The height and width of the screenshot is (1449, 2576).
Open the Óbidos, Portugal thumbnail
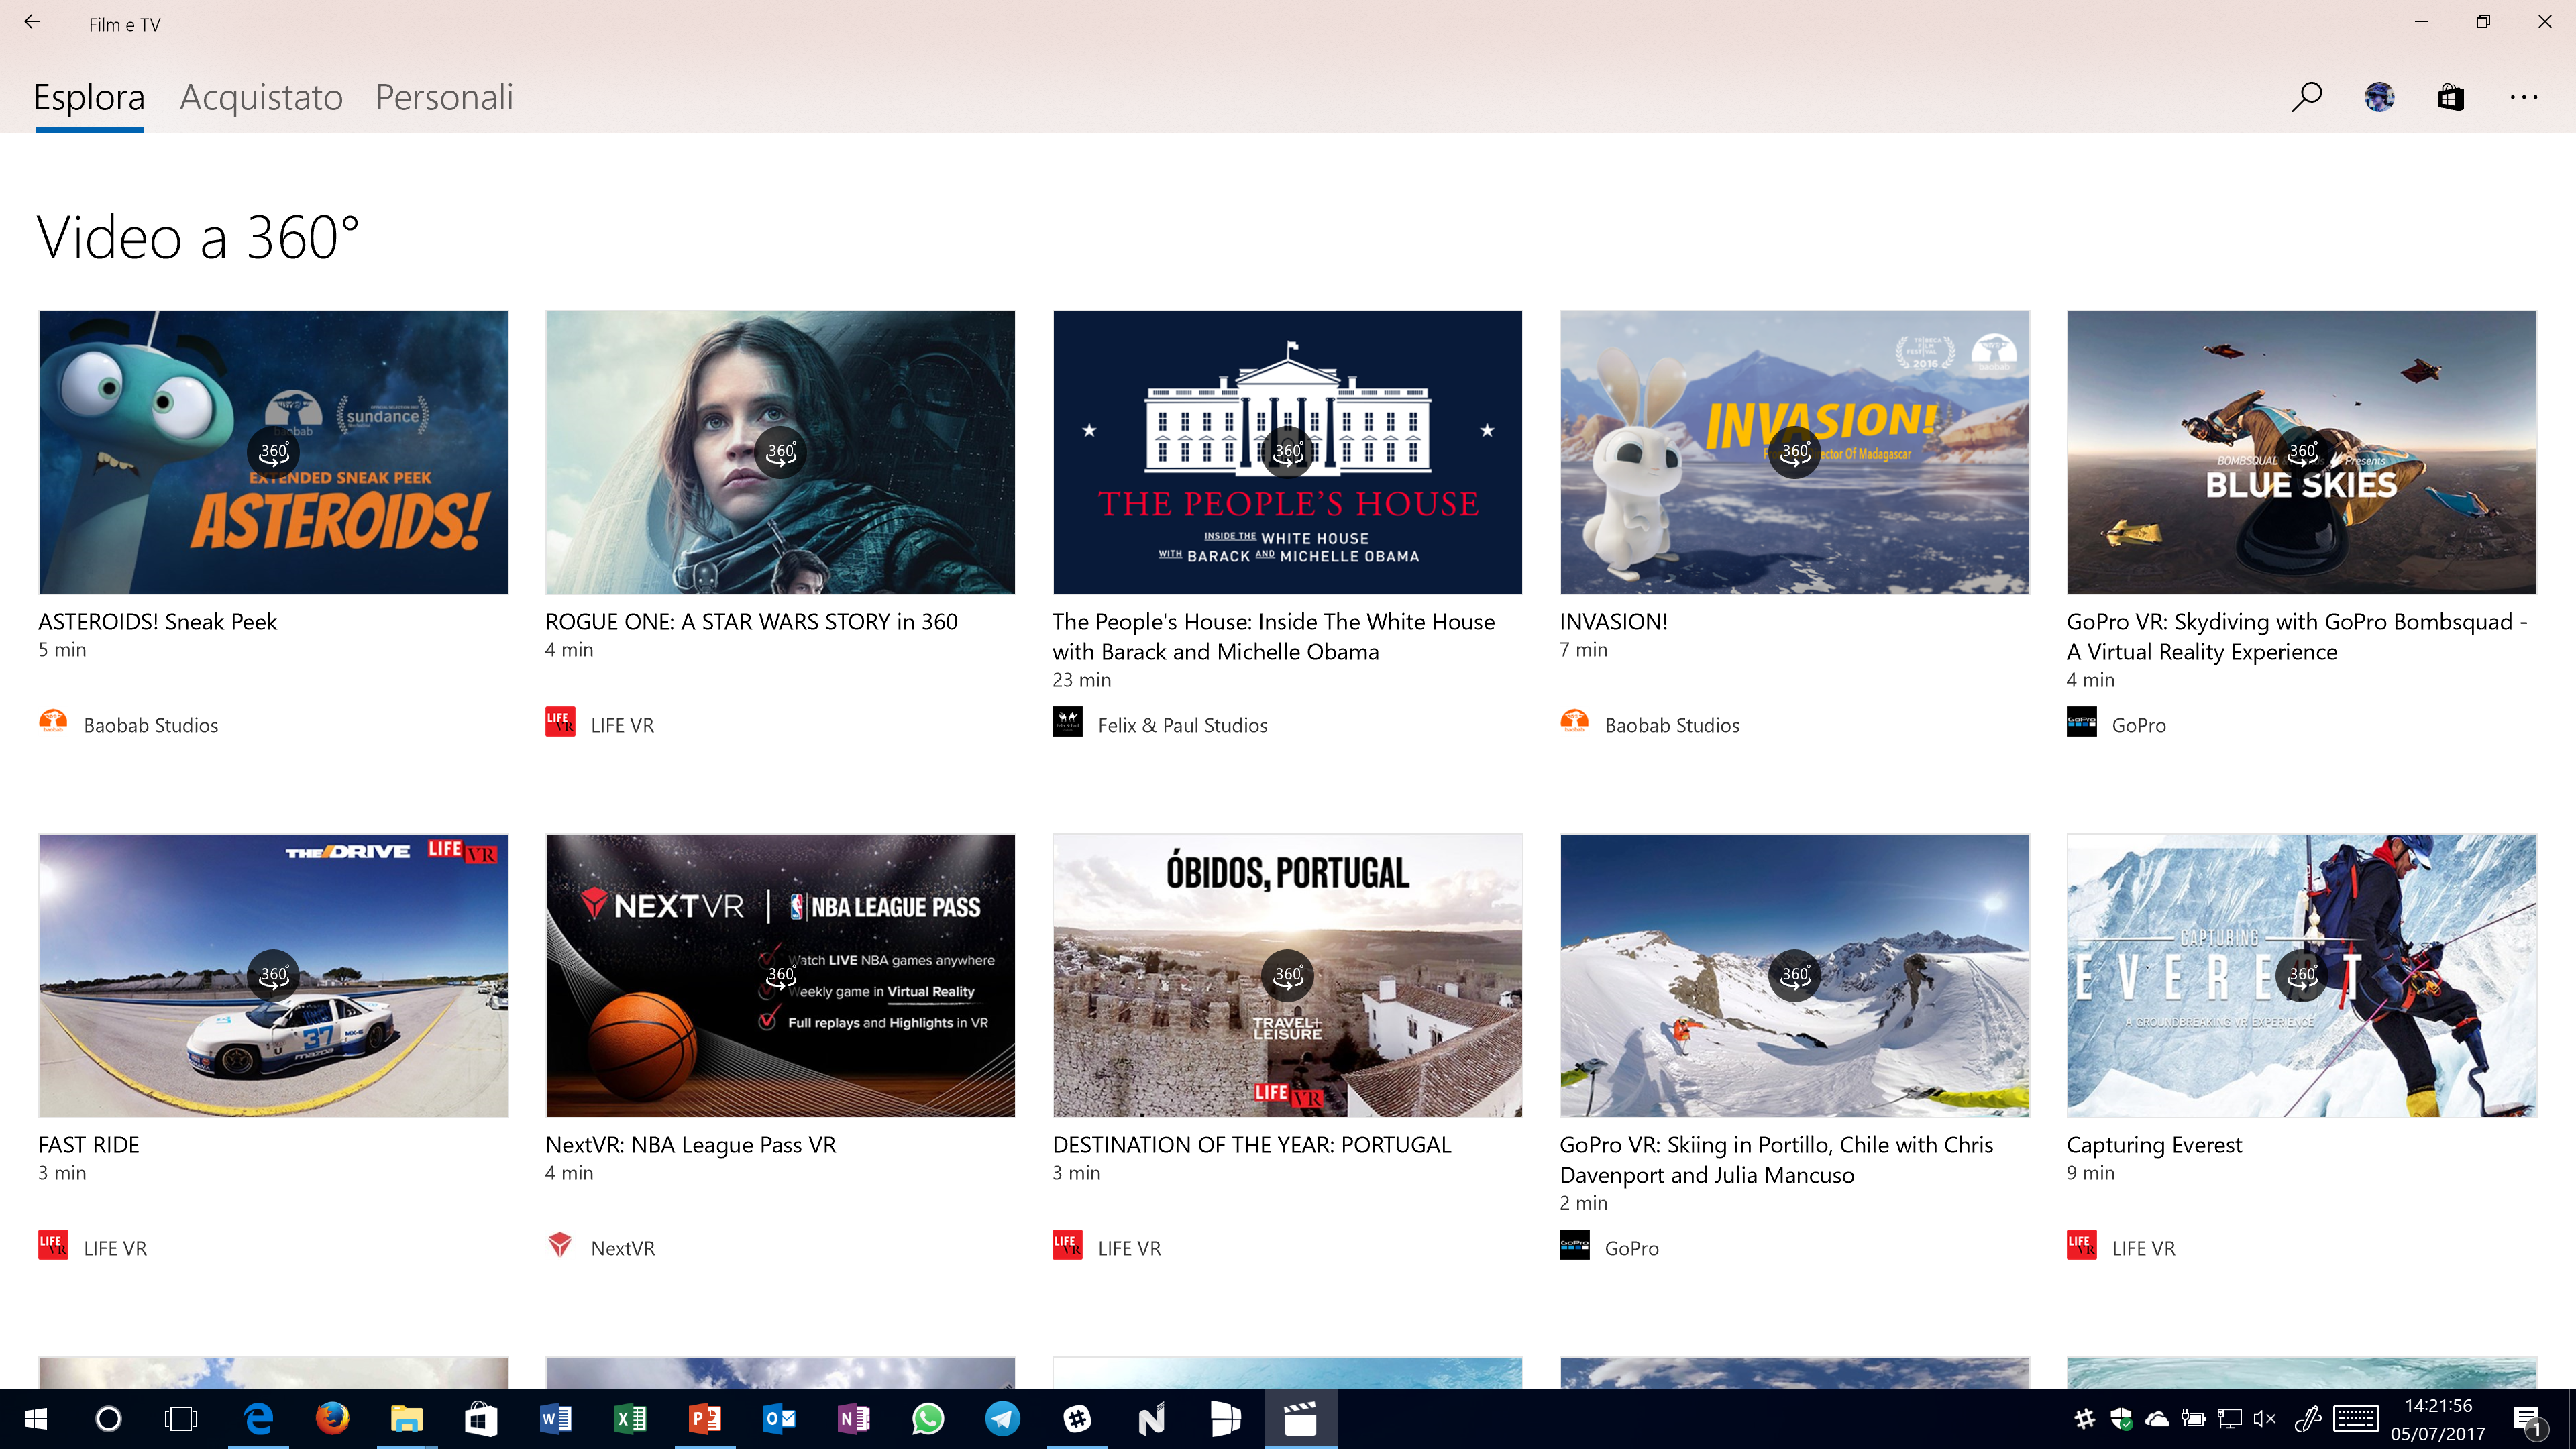(x=1287, y=975)
